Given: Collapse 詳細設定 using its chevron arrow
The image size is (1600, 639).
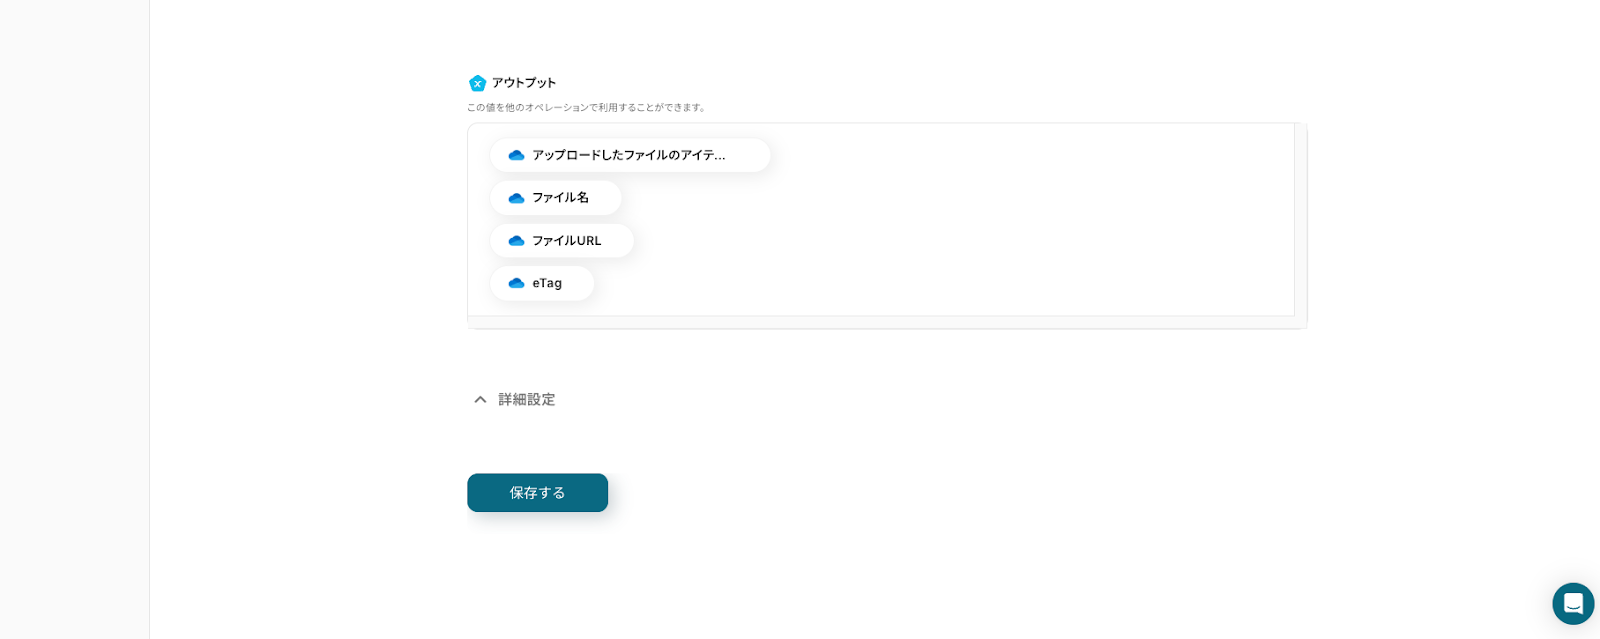Looking at the screenshot, I should coord(480,399).
